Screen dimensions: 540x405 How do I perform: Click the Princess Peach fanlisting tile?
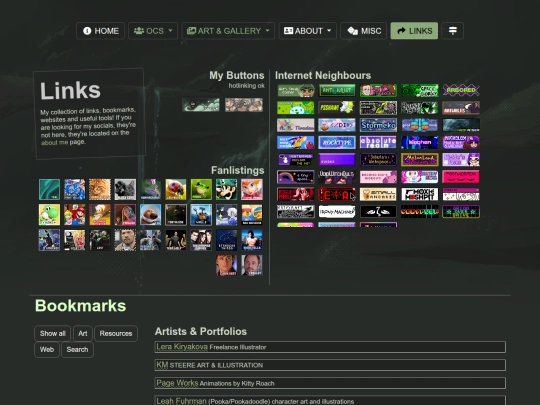click(x=252, y=189)
